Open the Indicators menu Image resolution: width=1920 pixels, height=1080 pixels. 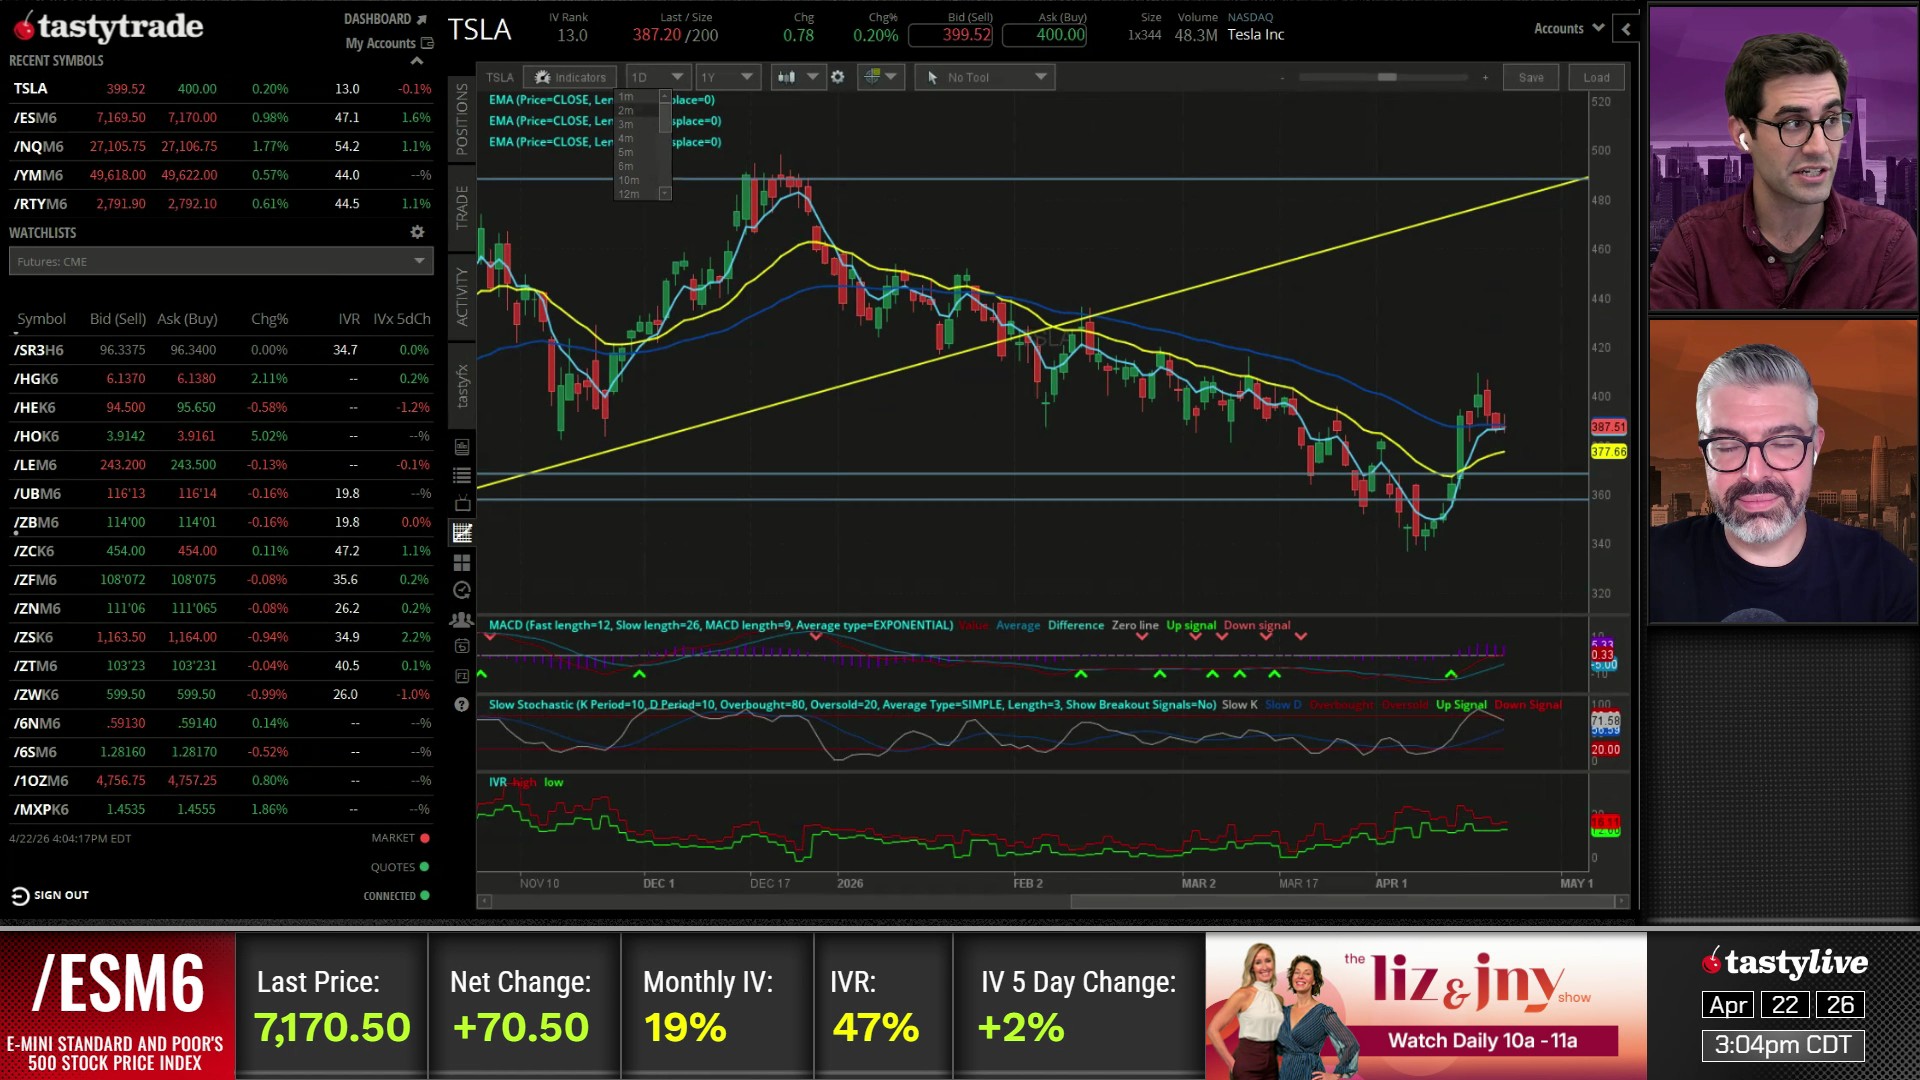click(571, 77)
